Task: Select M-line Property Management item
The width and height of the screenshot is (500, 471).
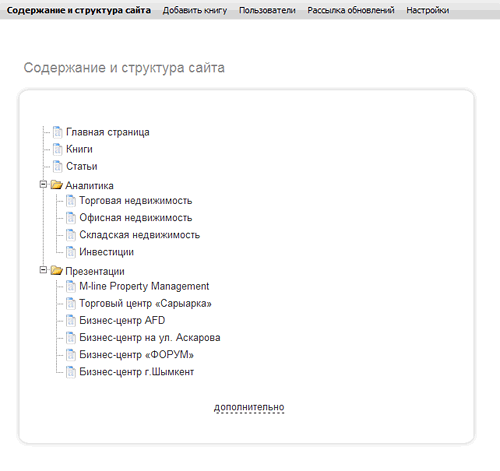Action: 144,286
